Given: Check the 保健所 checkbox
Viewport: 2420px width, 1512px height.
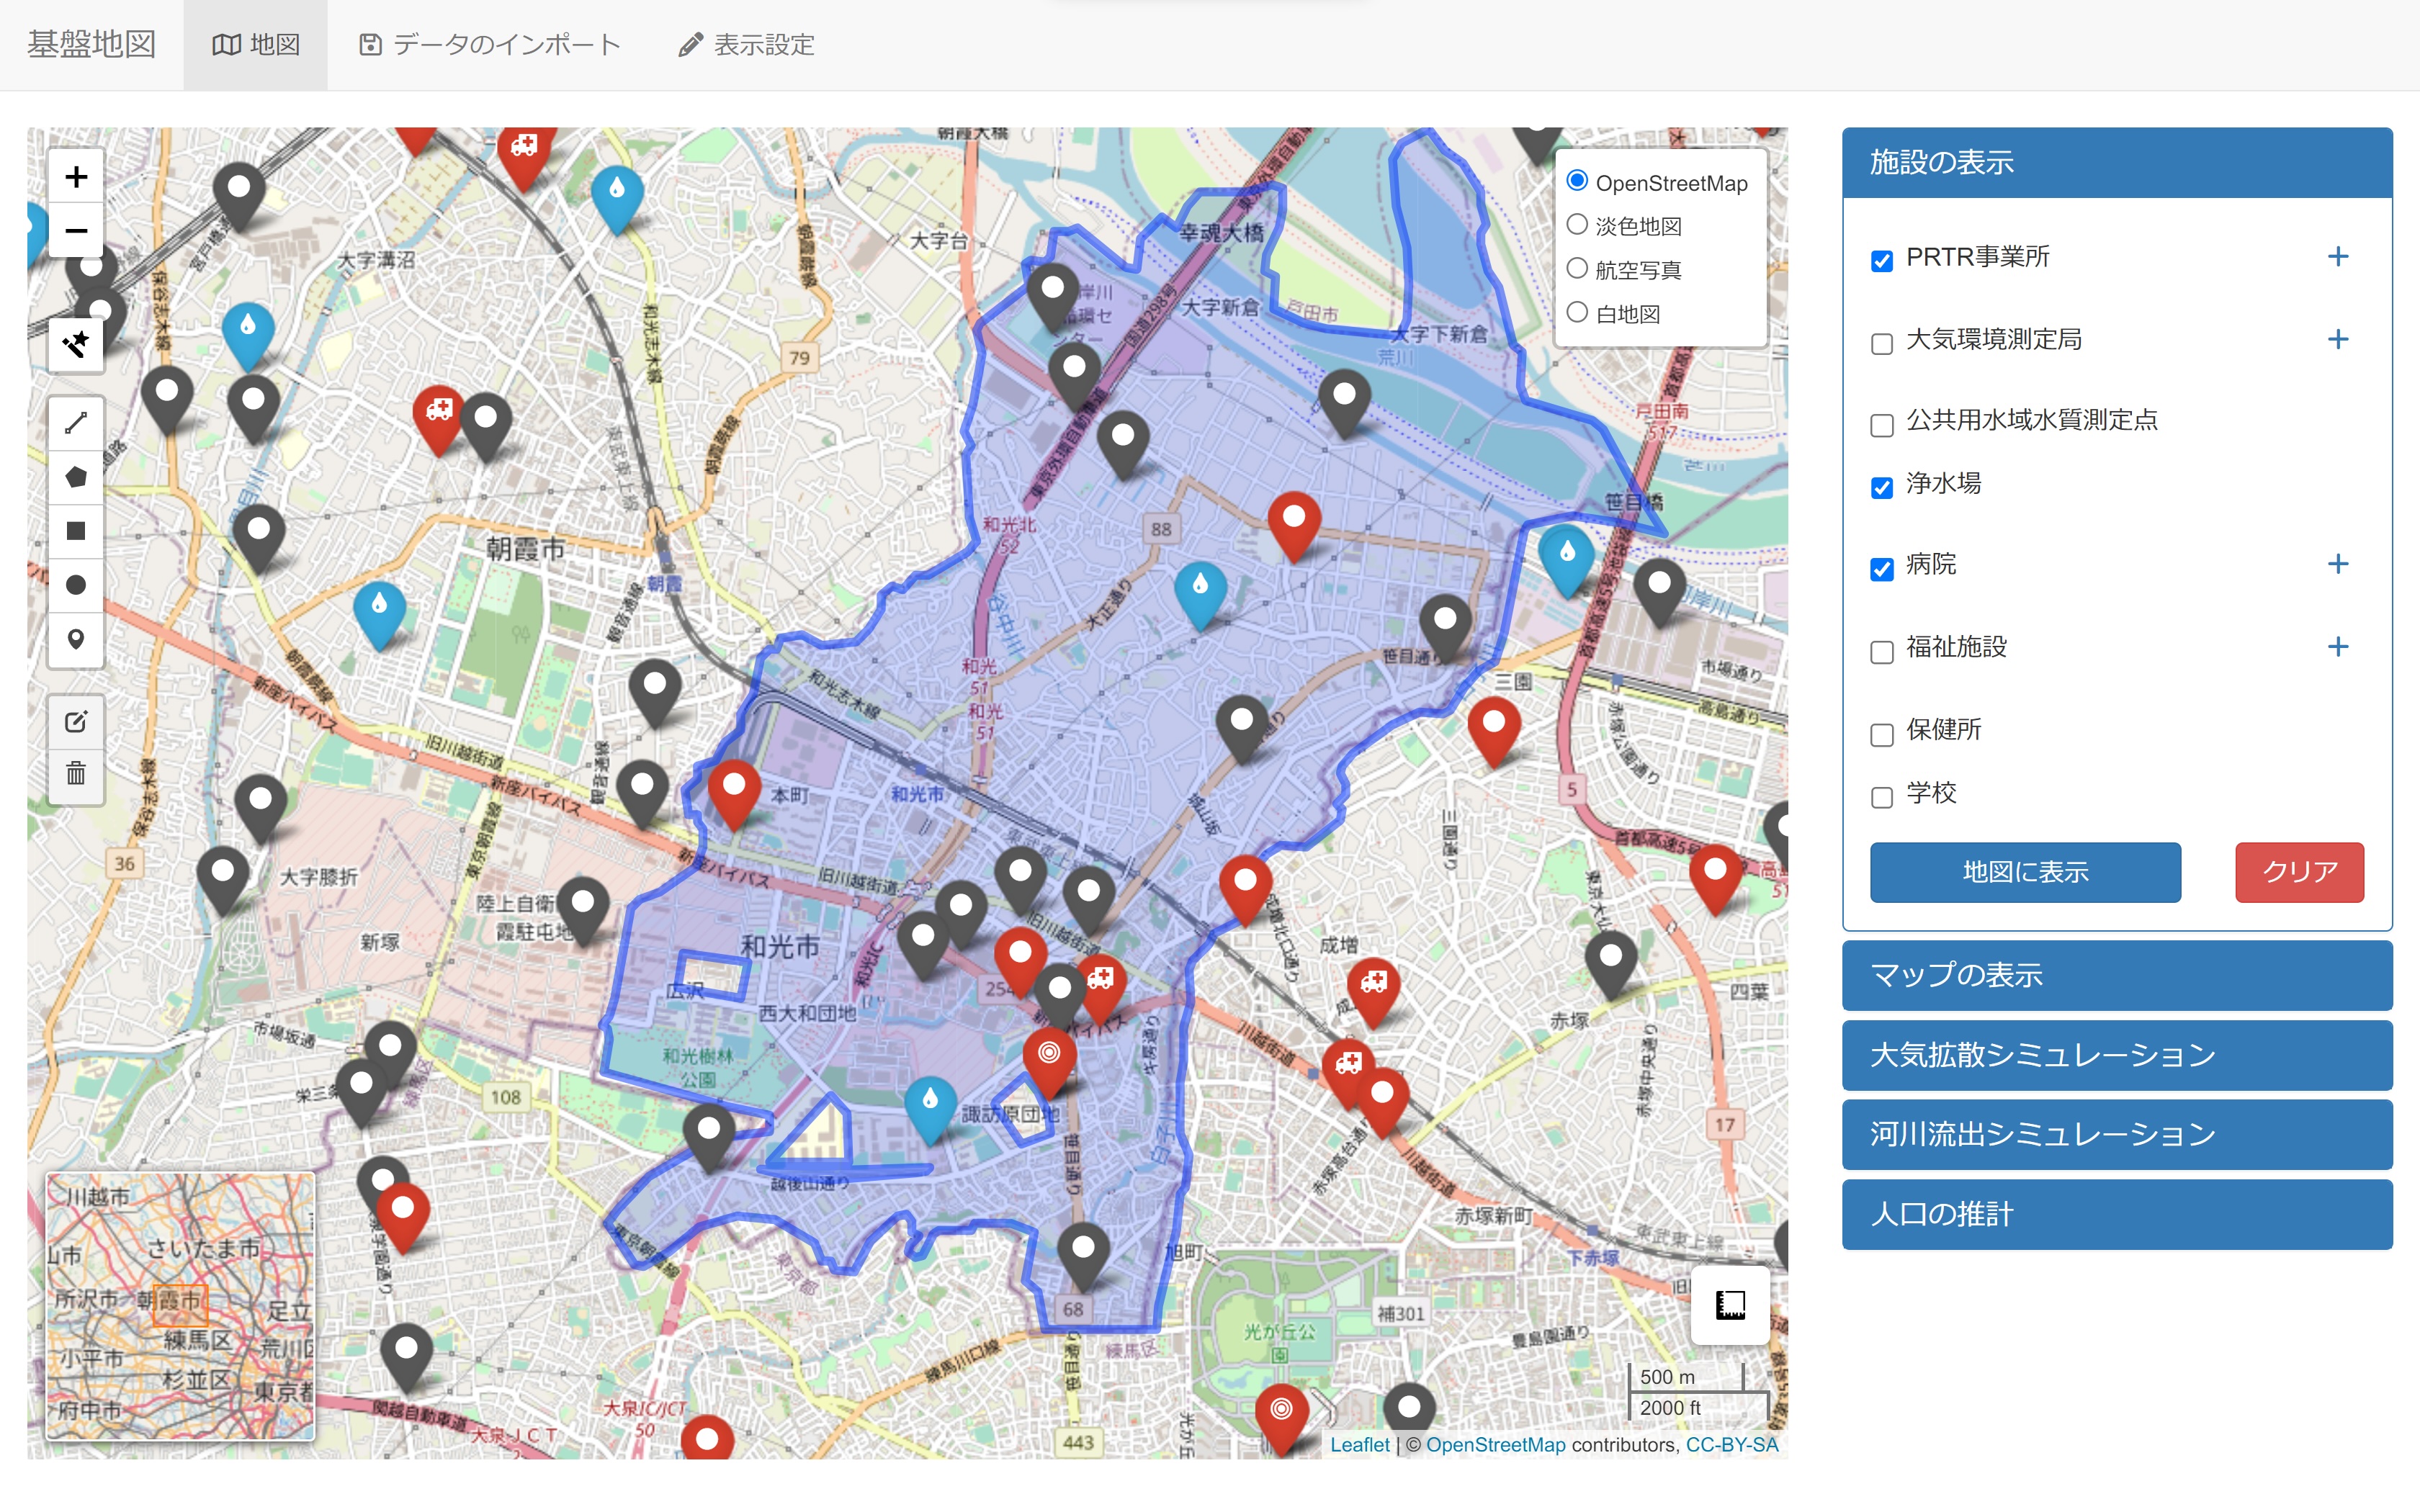Looking at the screenshot, I should pyautogui.click(x=1881, y=734).
